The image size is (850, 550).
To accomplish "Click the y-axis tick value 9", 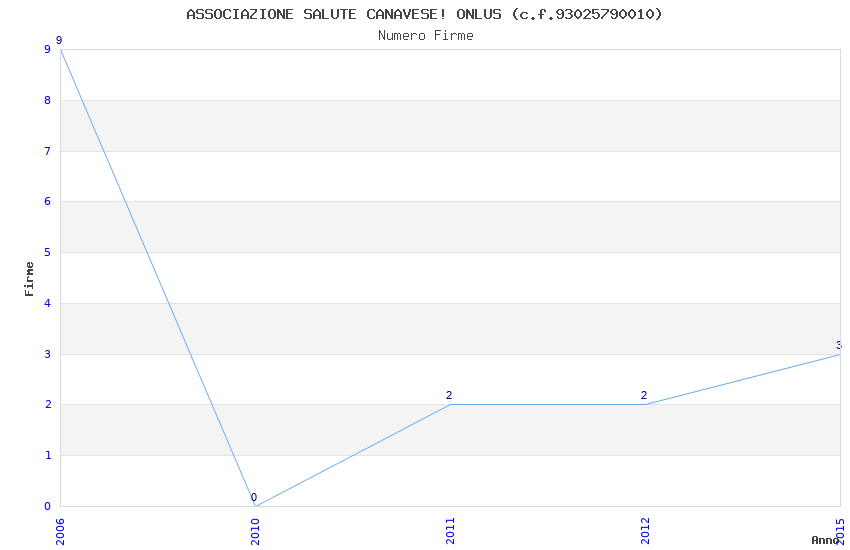I will (x=48, y=49).
